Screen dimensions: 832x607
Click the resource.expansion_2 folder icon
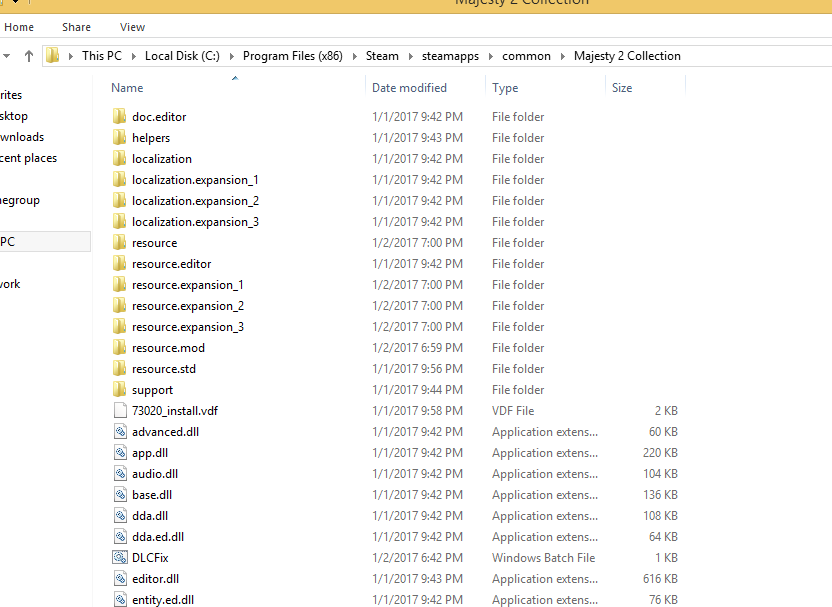coord(119,306)
